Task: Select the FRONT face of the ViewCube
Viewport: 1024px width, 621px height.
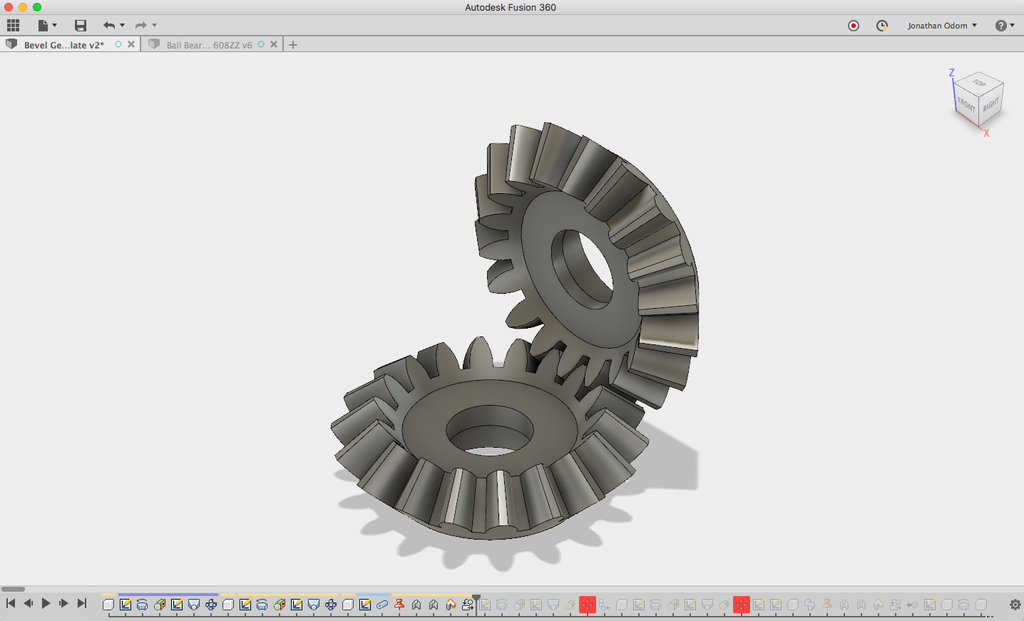Action: point(966,105)
